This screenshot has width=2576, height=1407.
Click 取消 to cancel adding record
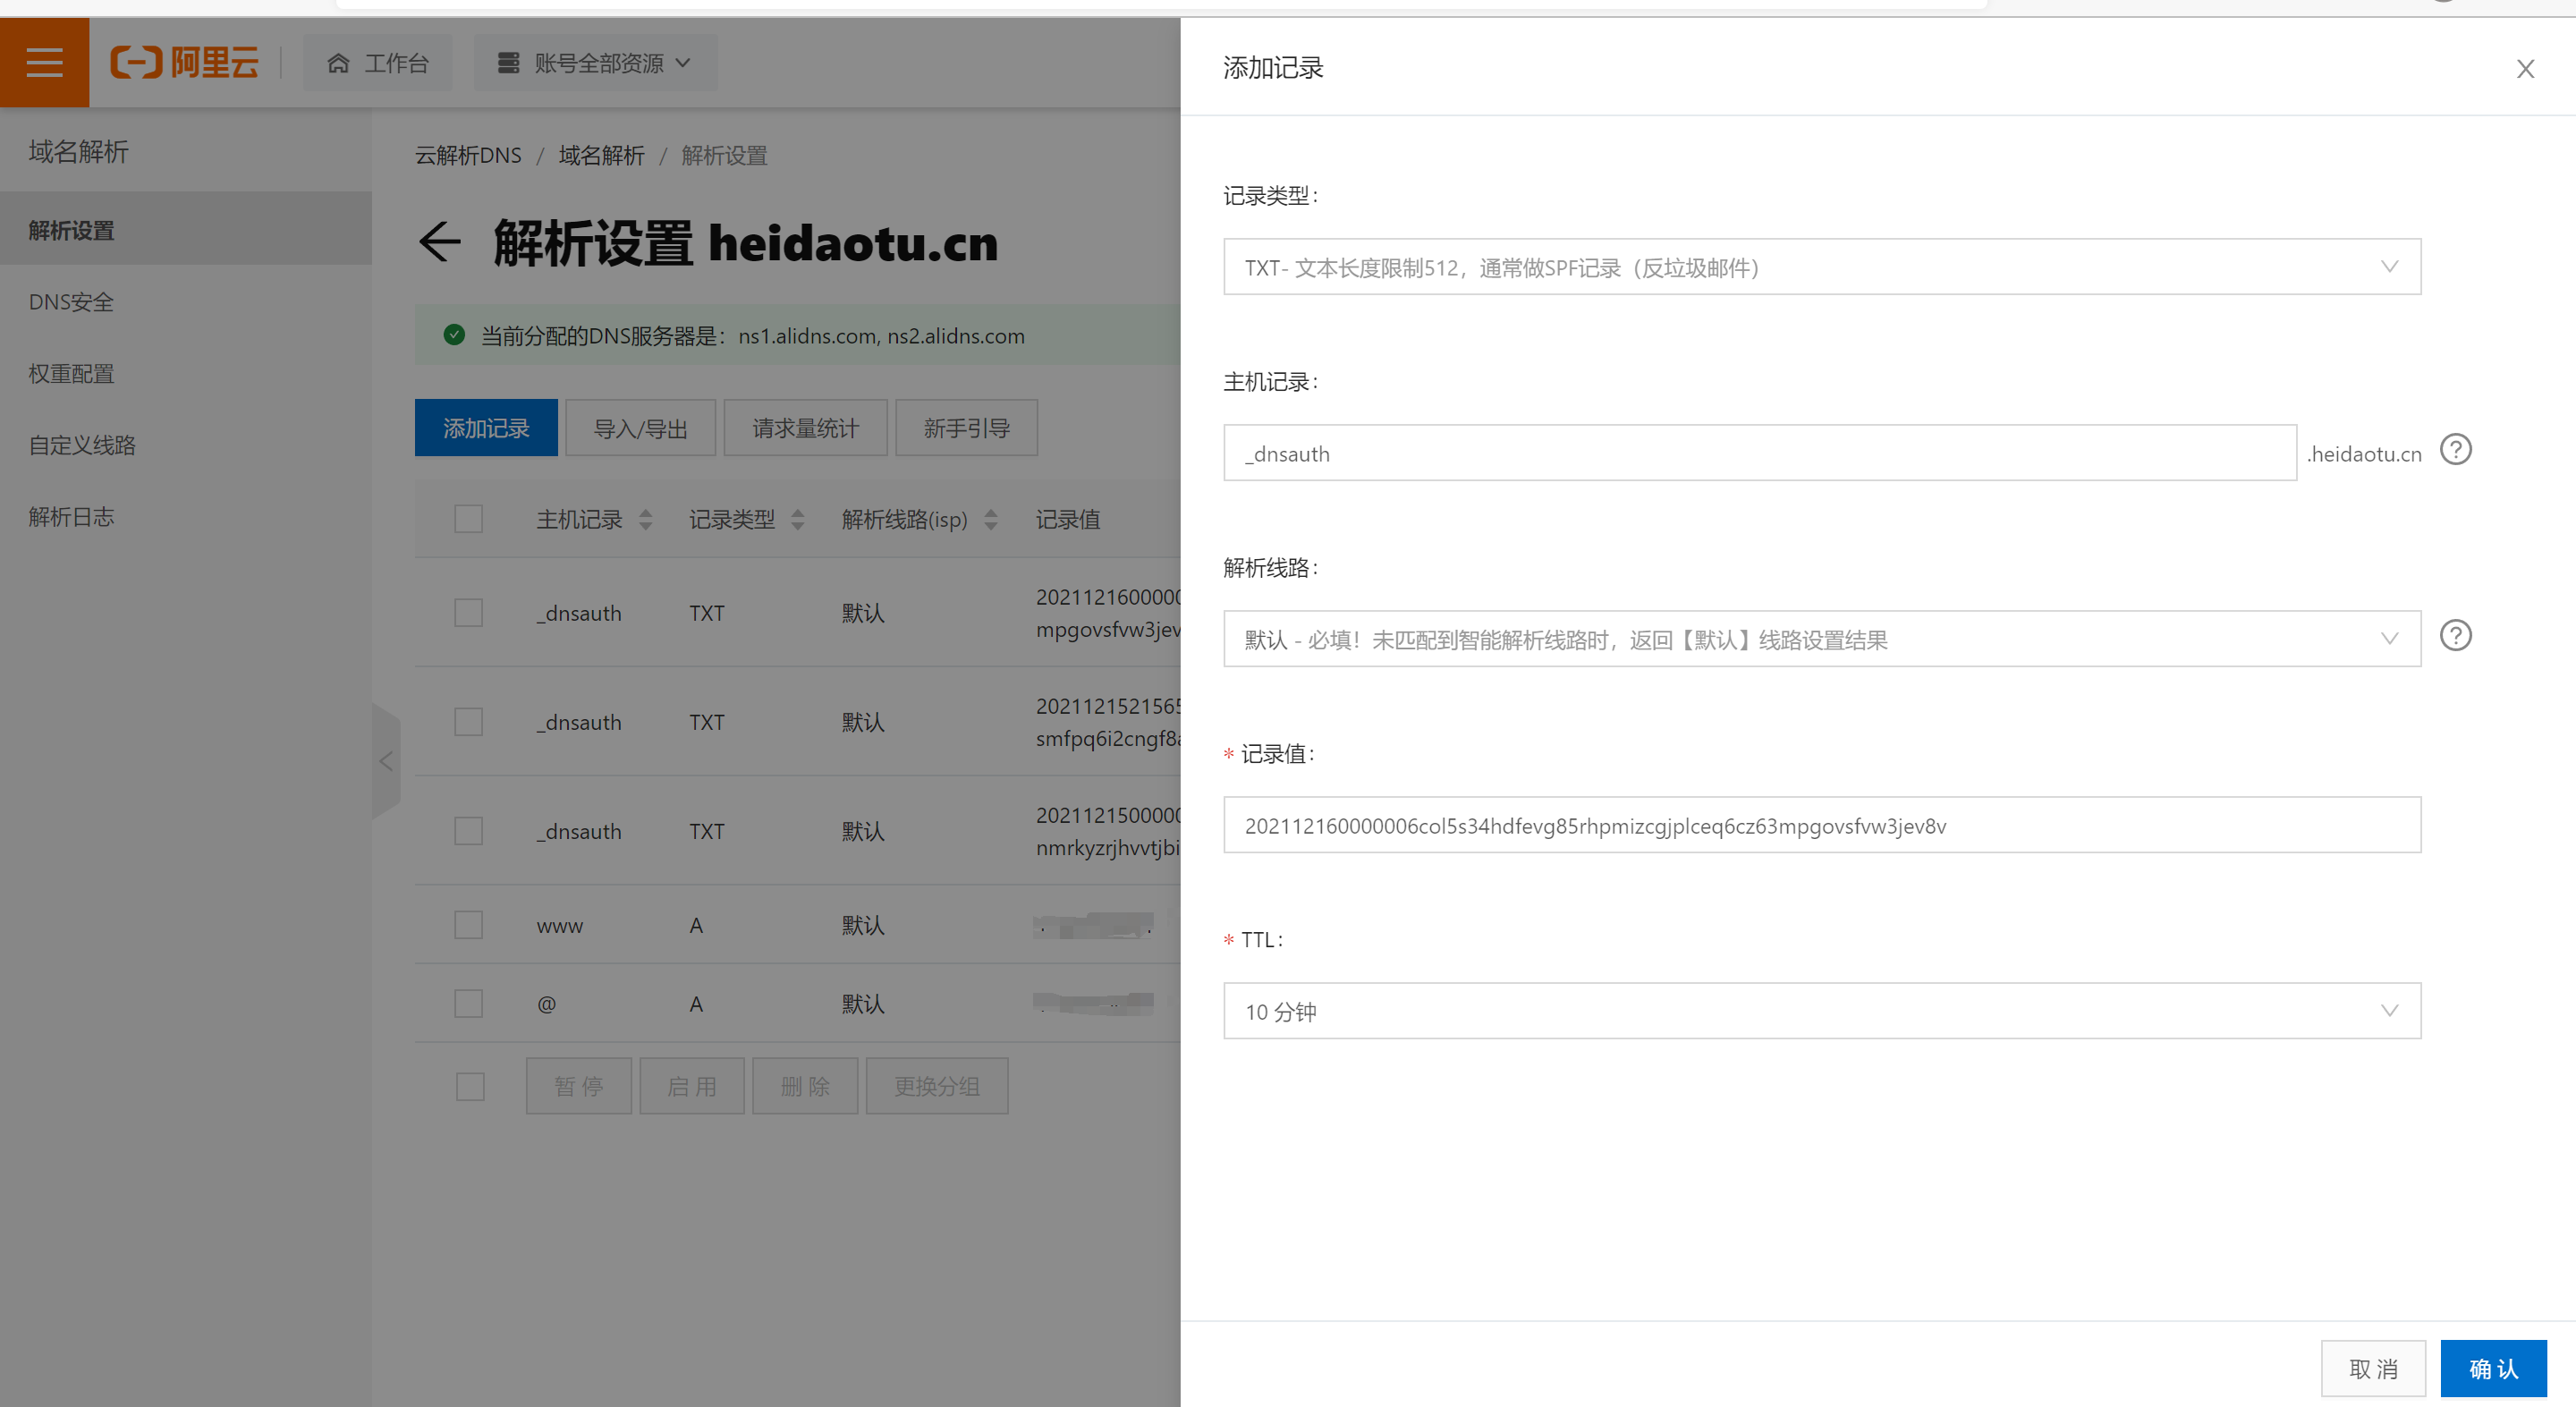tap(2373, 1368)
